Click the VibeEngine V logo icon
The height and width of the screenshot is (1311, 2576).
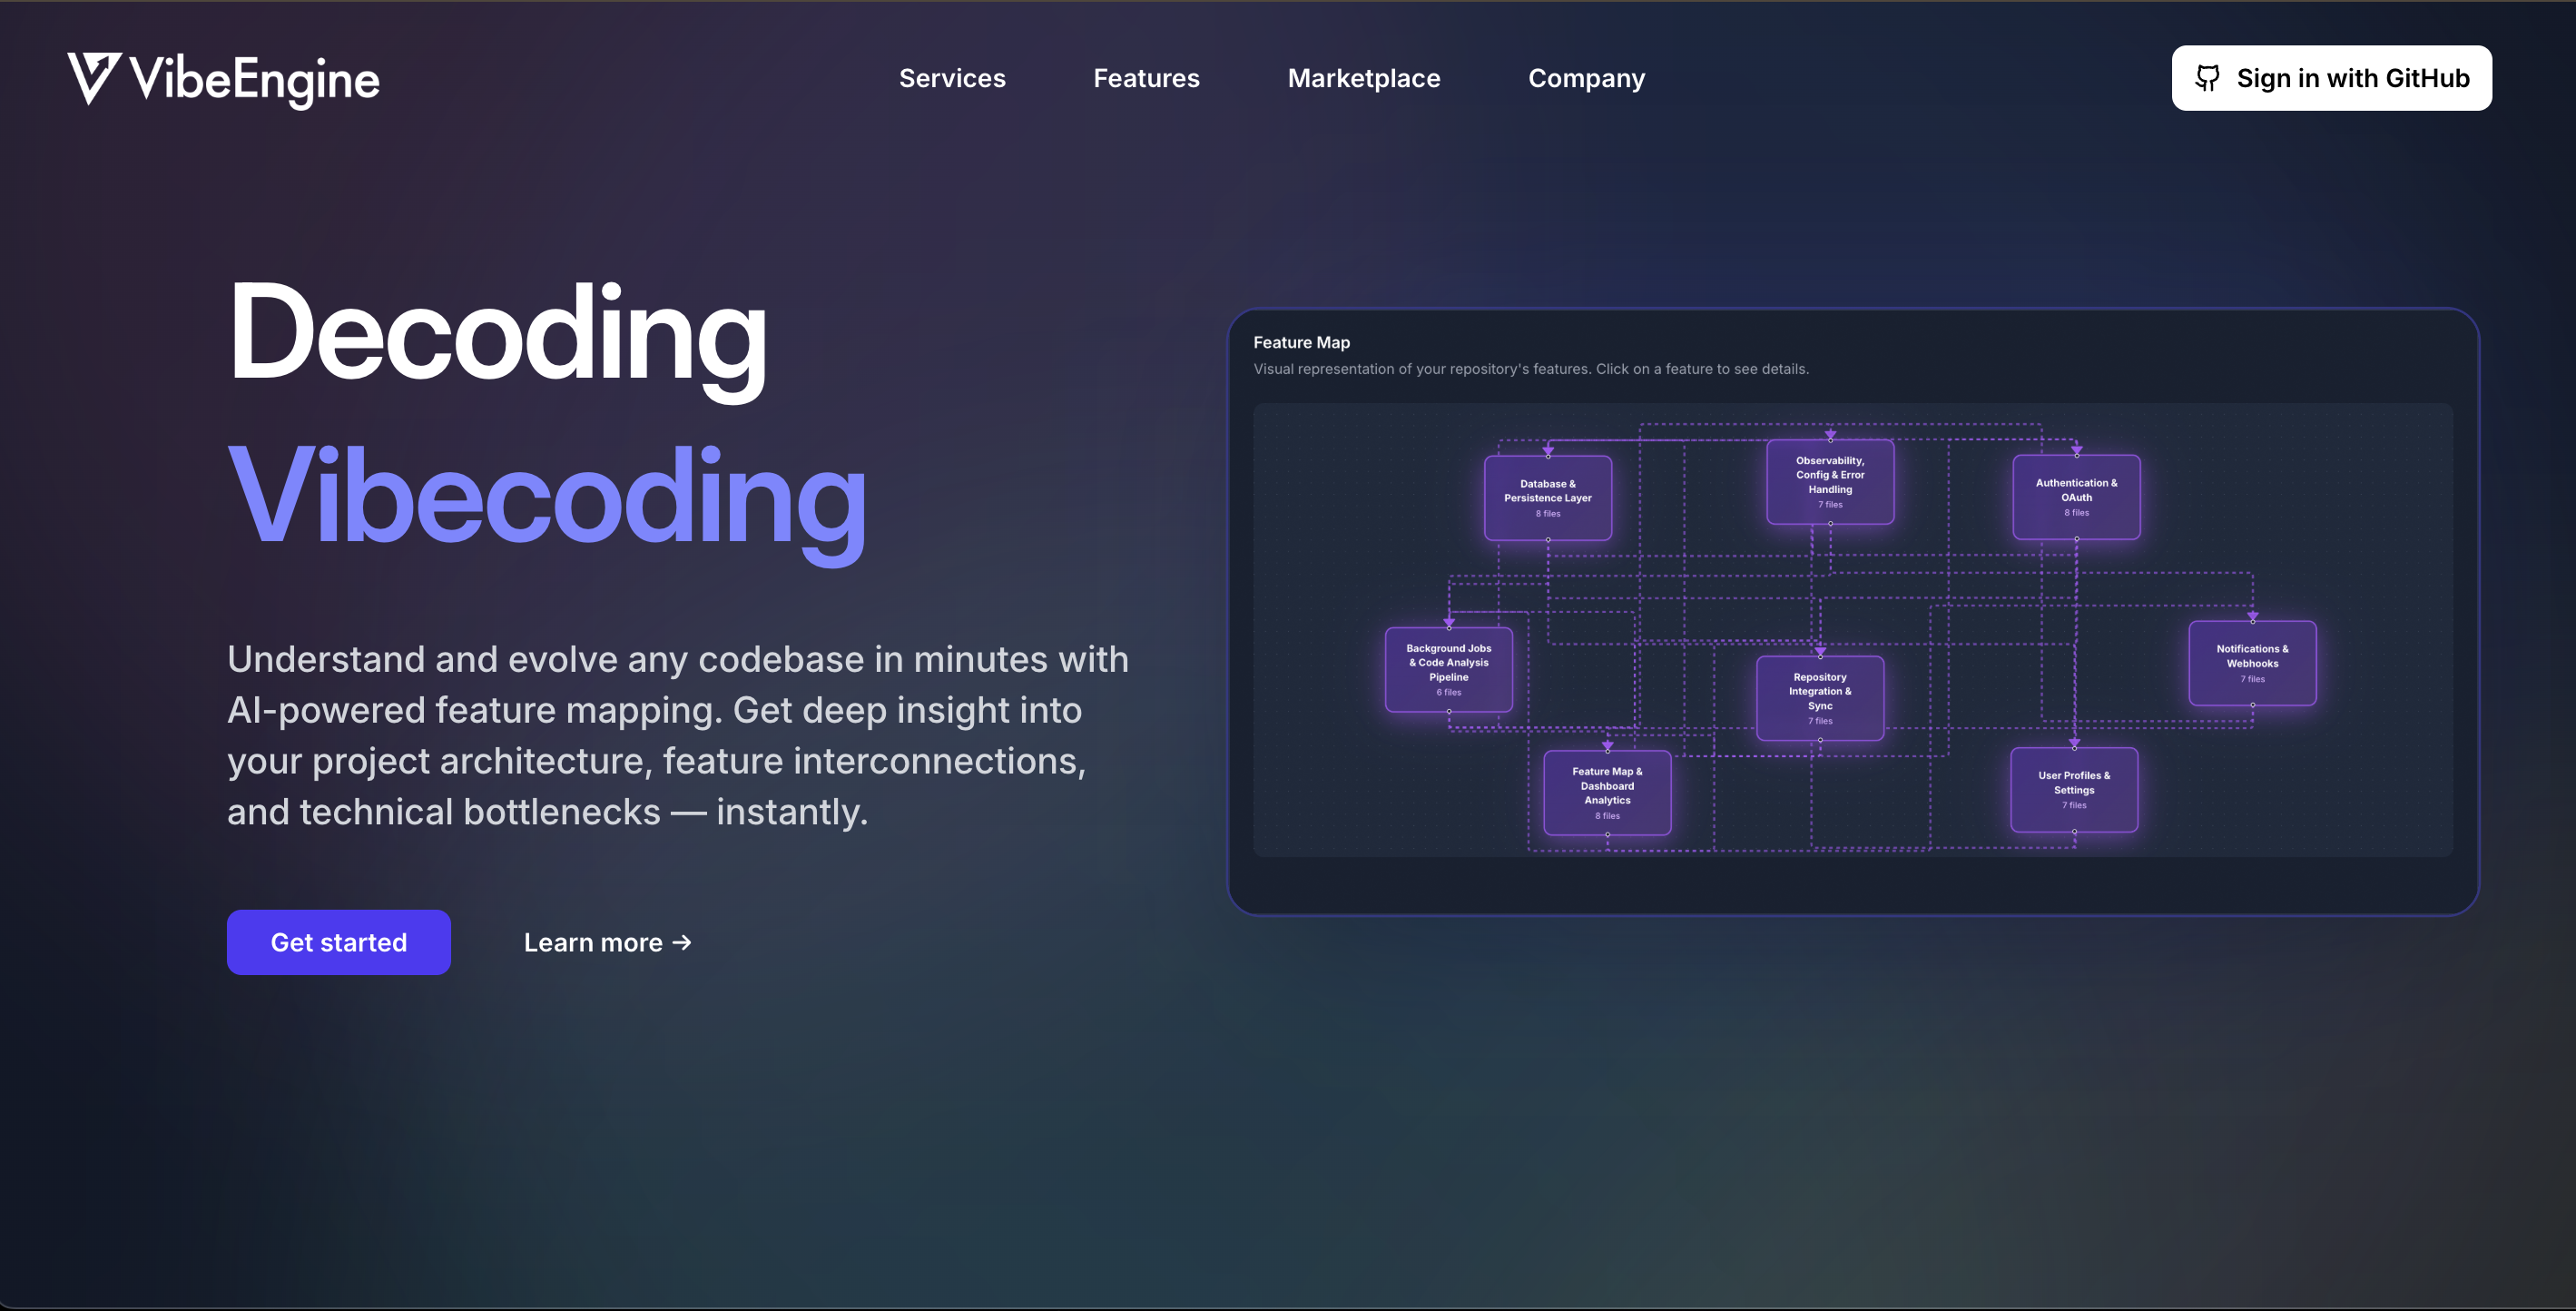pos(94,77)
